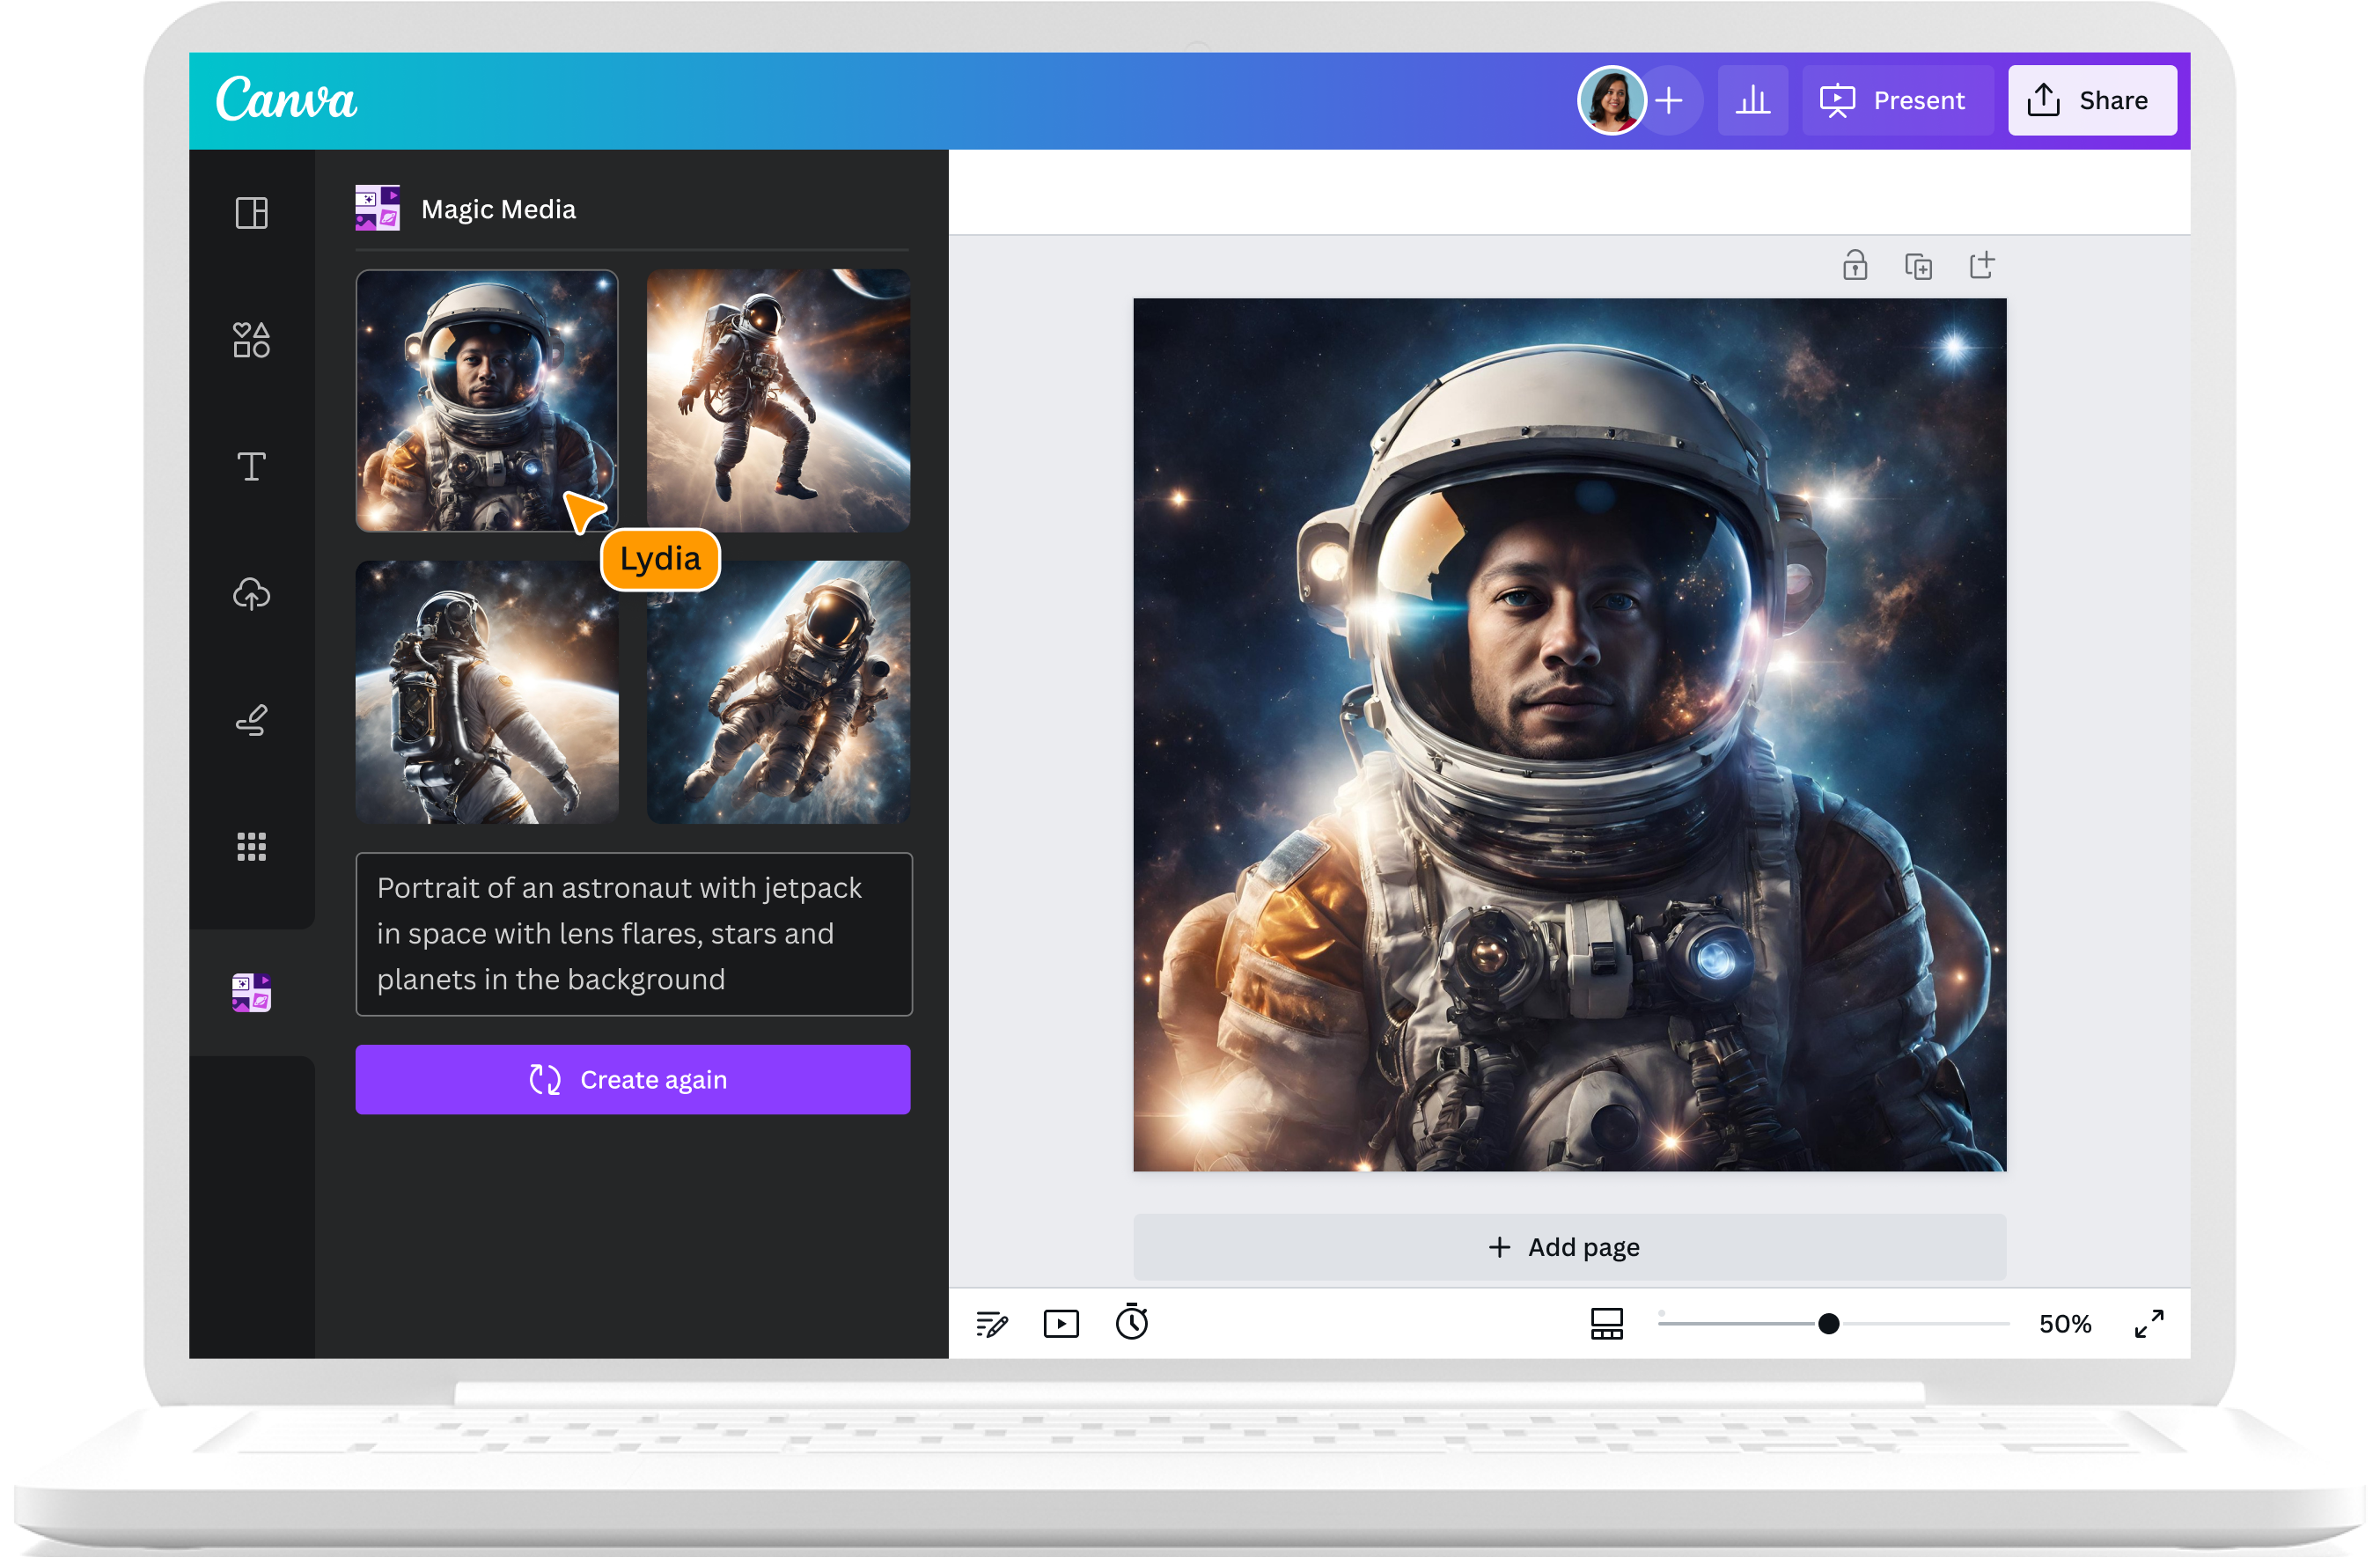This screenshot has height=1557, width=2380.
Task: Click Create again to regenerate images
Action: [x=633, y=1079]
